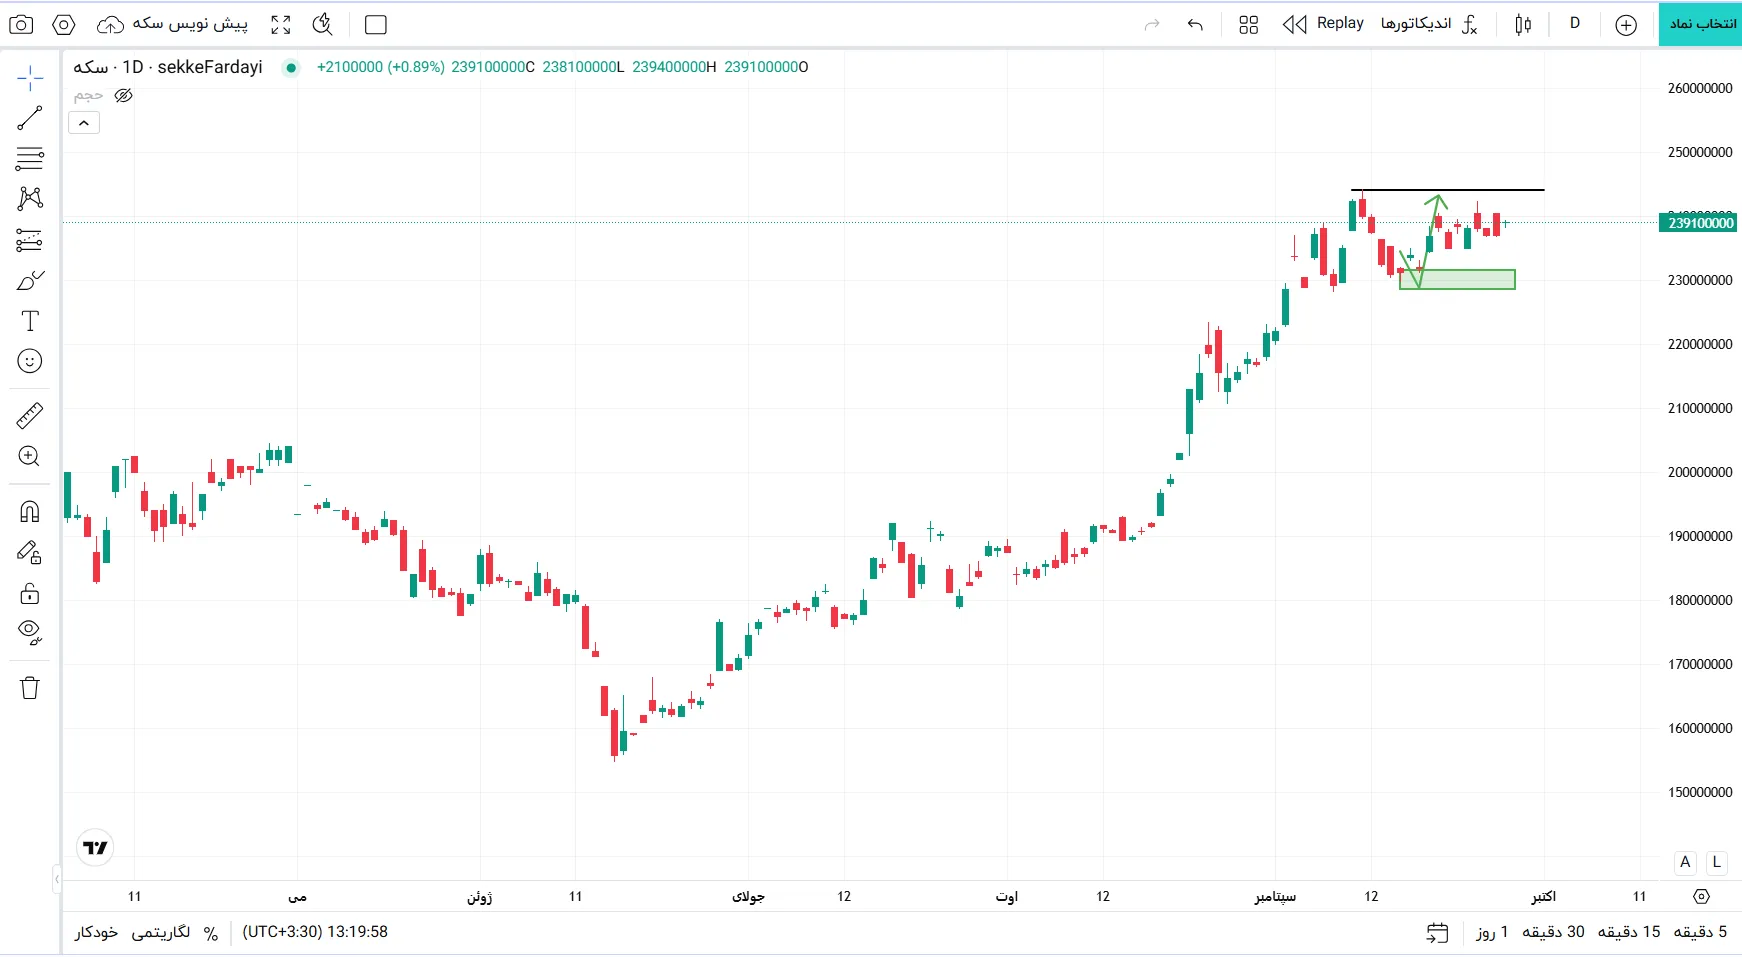
Task: Hide all drawings with eye icon
Action: point(30,632)
